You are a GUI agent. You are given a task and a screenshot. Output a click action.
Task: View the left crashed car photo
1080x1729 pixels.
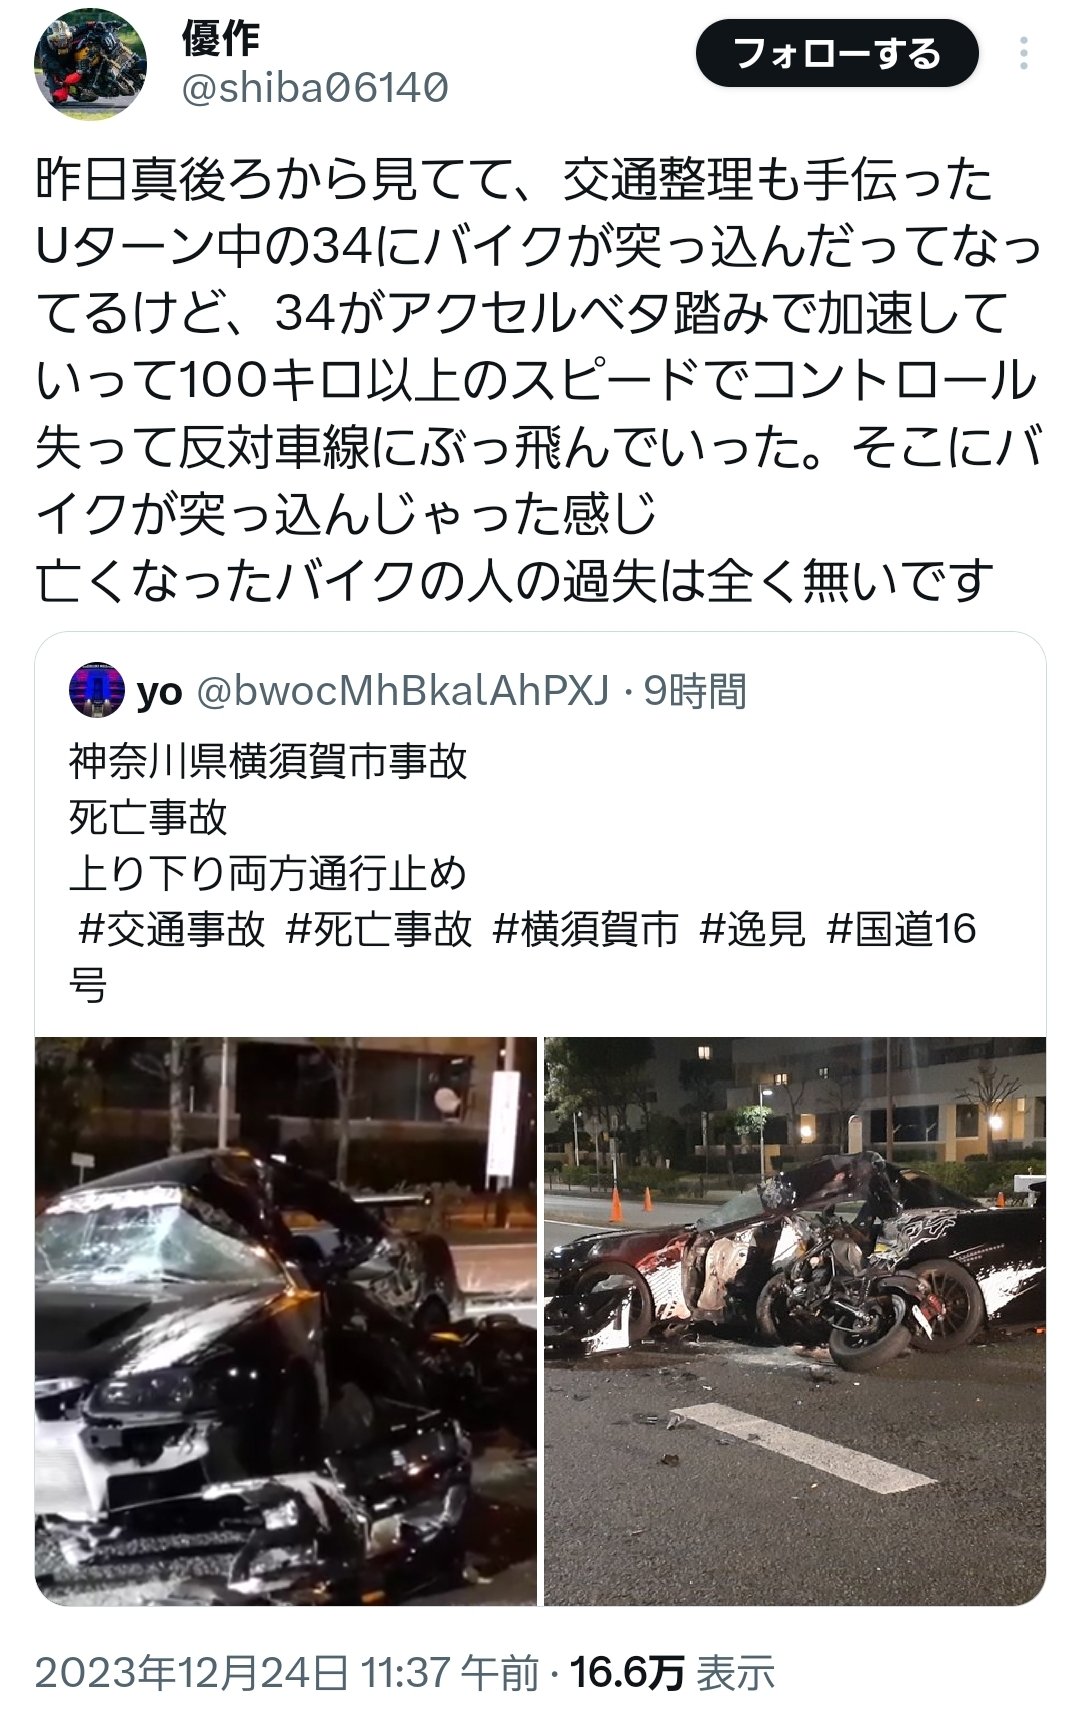[x=286, y=1321]
